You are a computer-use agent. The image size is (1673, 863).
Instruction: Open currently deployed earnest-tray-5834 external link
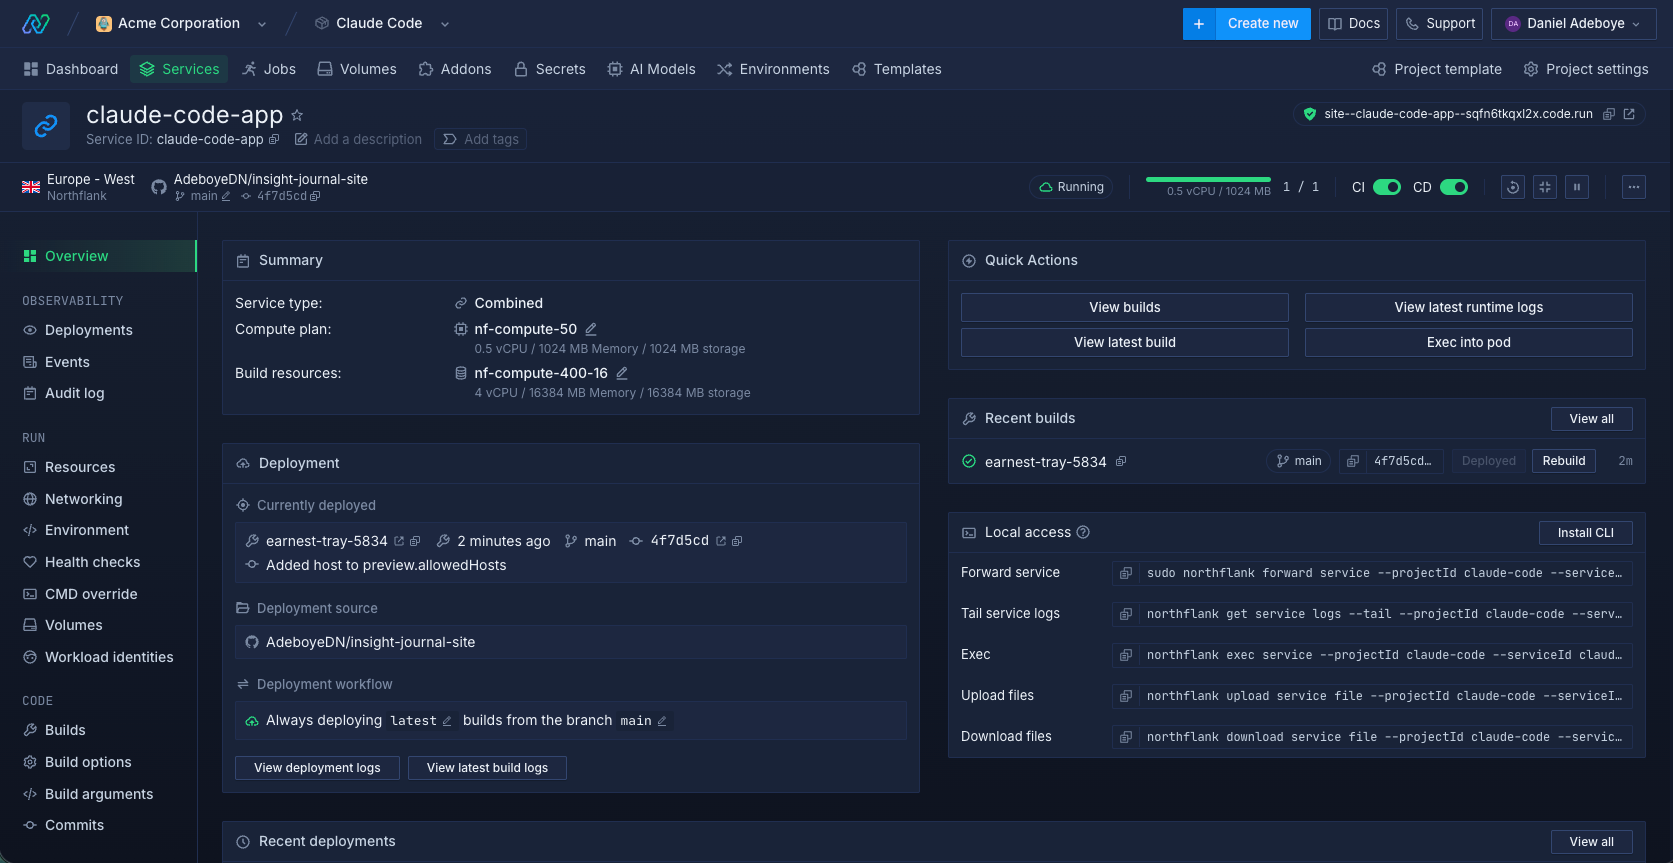point(399,541)
